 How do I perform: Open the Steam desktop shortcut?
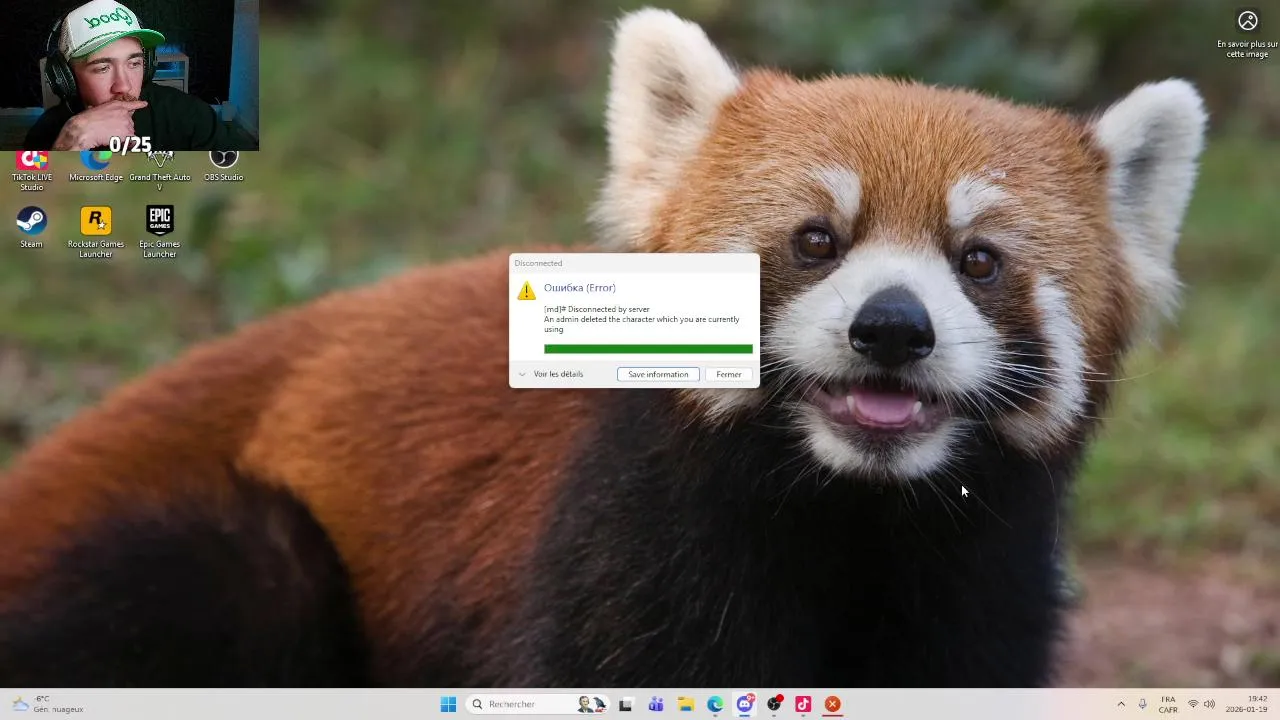coord(31,227)
